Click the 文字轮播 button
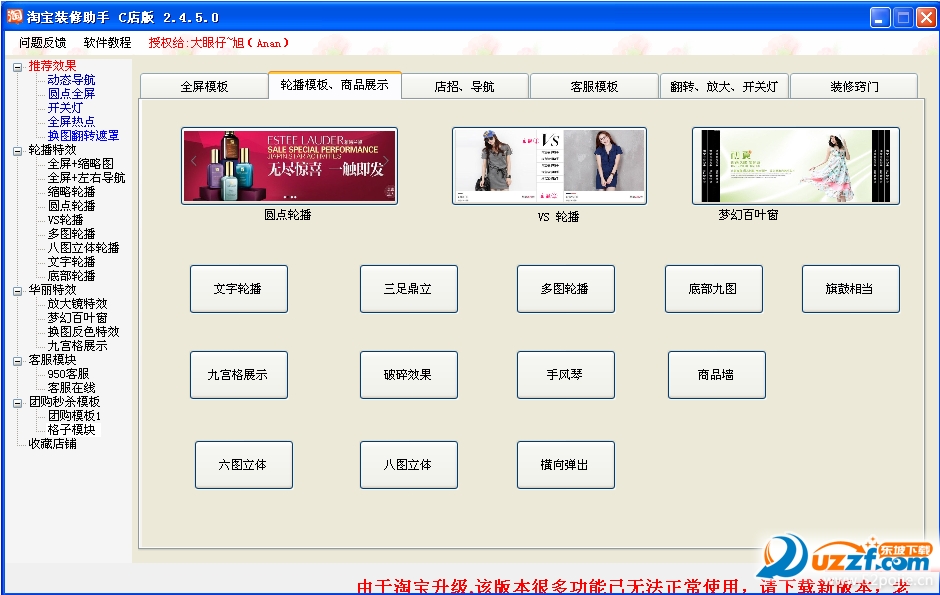The image size is (940, 595). pos(239,288)
